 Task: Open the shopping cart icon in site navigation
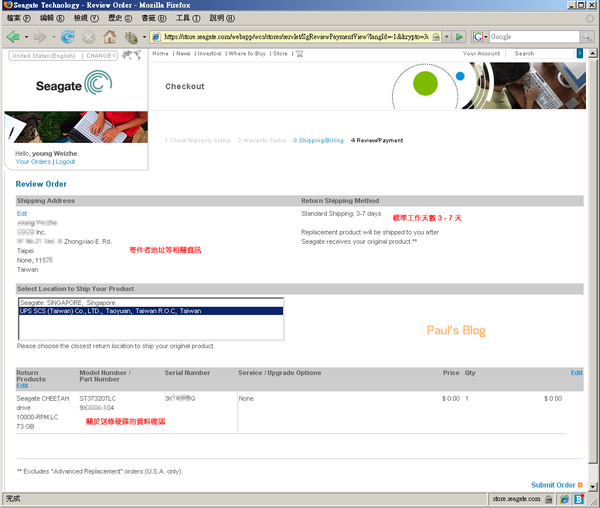pyautogui.click(x=300, y=54)
